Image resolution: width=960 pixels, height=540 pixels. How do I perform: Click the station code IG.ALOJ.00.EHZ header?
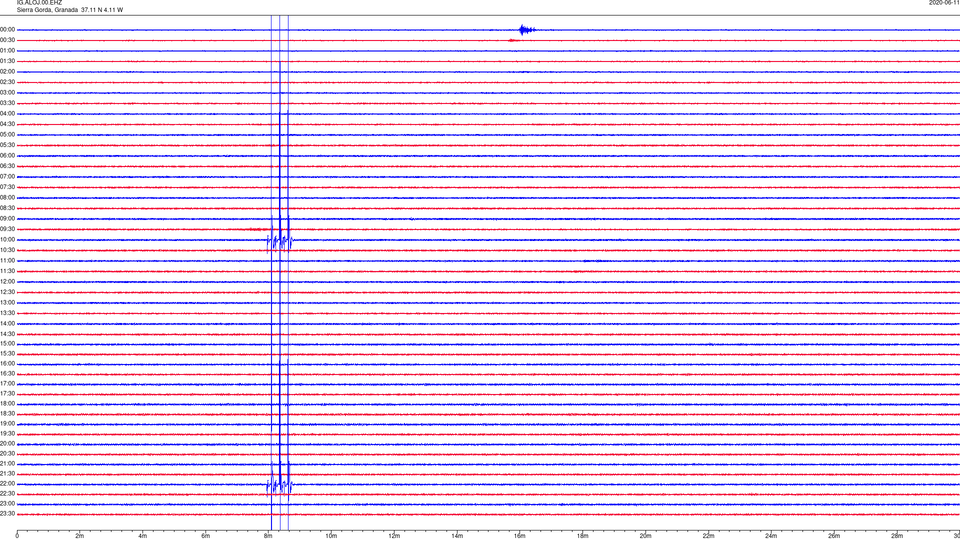pyautogui.click(x=39, y=2)
